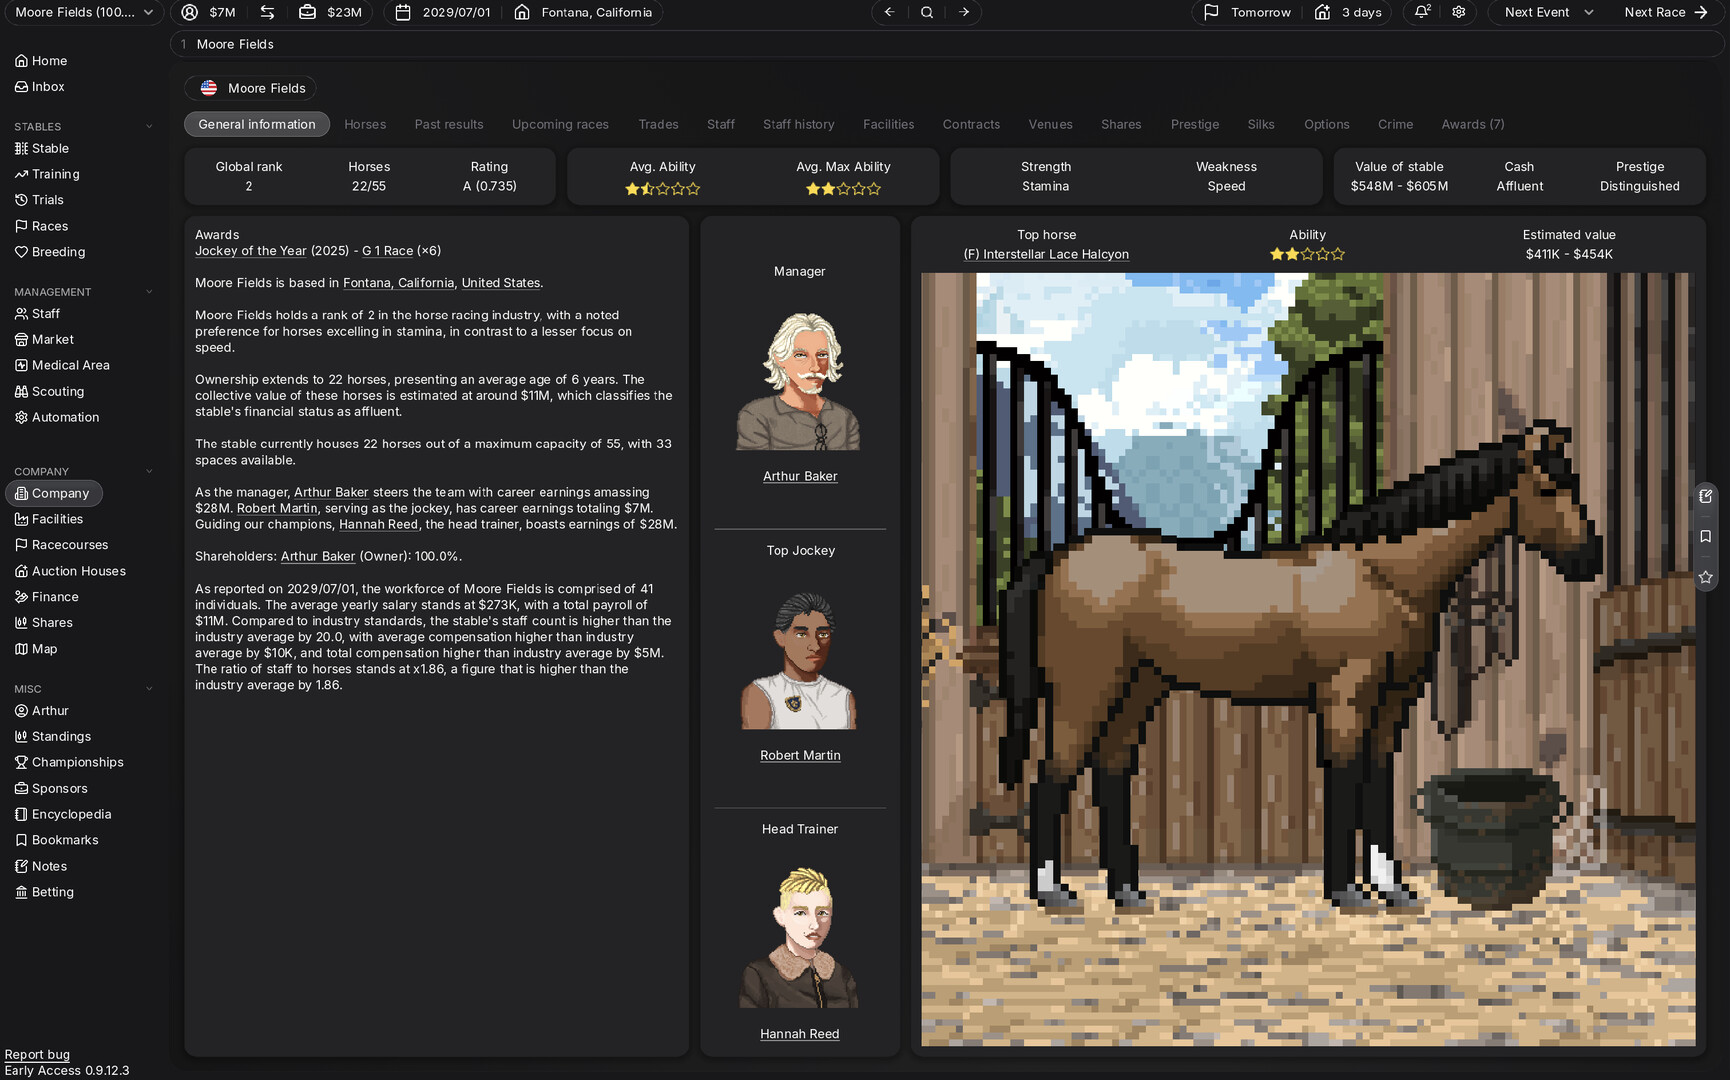
Task: Click the calendar date 2029/07/01
Action: (443, 12)
